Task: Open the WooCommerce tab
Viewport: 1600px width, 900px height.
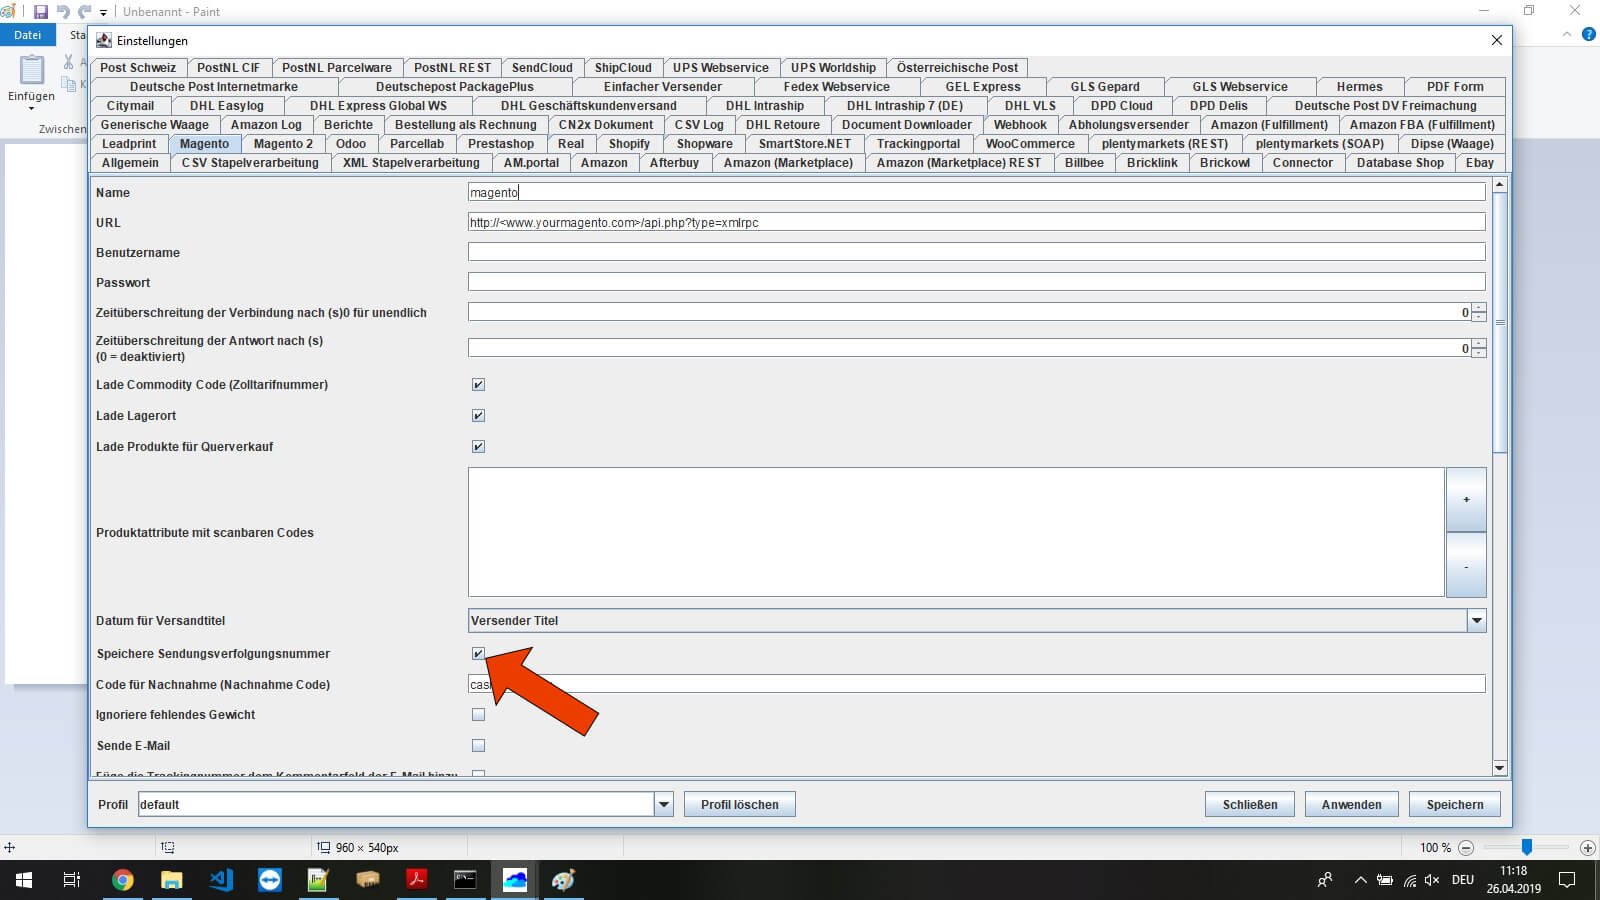Action: [1030, 144]
